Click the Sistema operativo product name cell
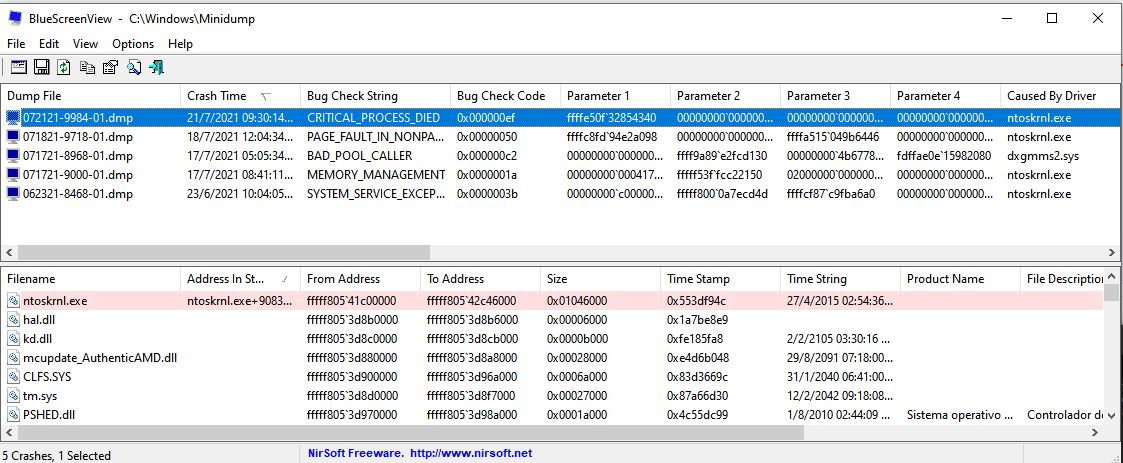Viewport: 1123px width, 463px height. (960, 414)
